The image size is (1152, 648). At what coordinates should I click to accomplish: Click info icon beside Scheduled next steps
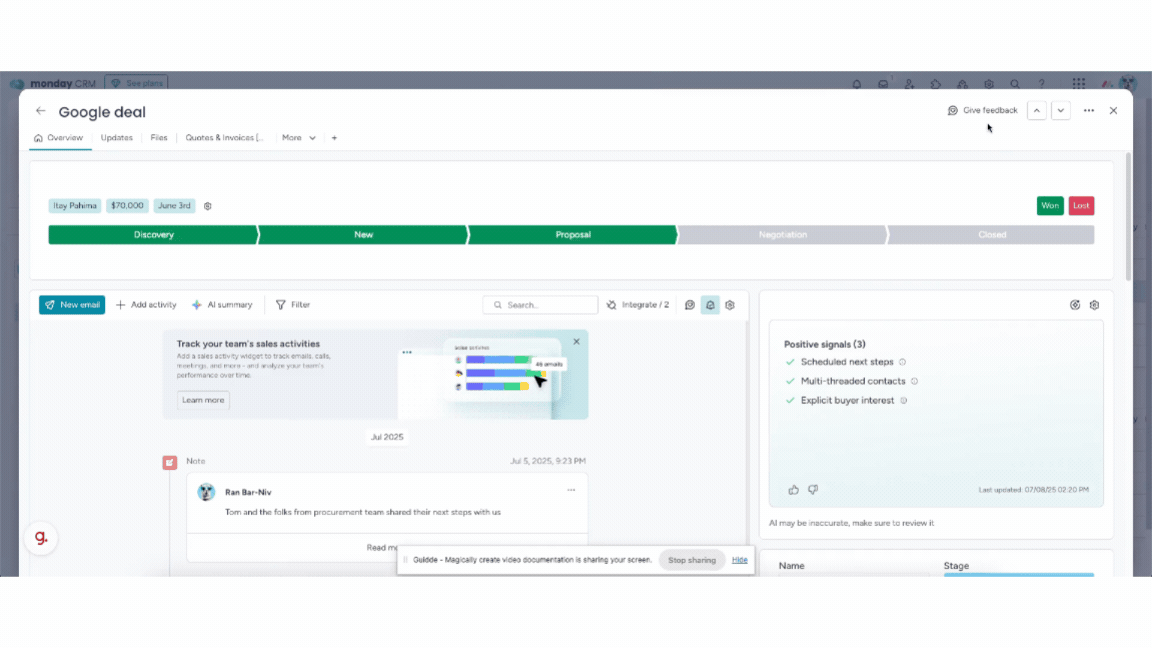click(903, 362)
